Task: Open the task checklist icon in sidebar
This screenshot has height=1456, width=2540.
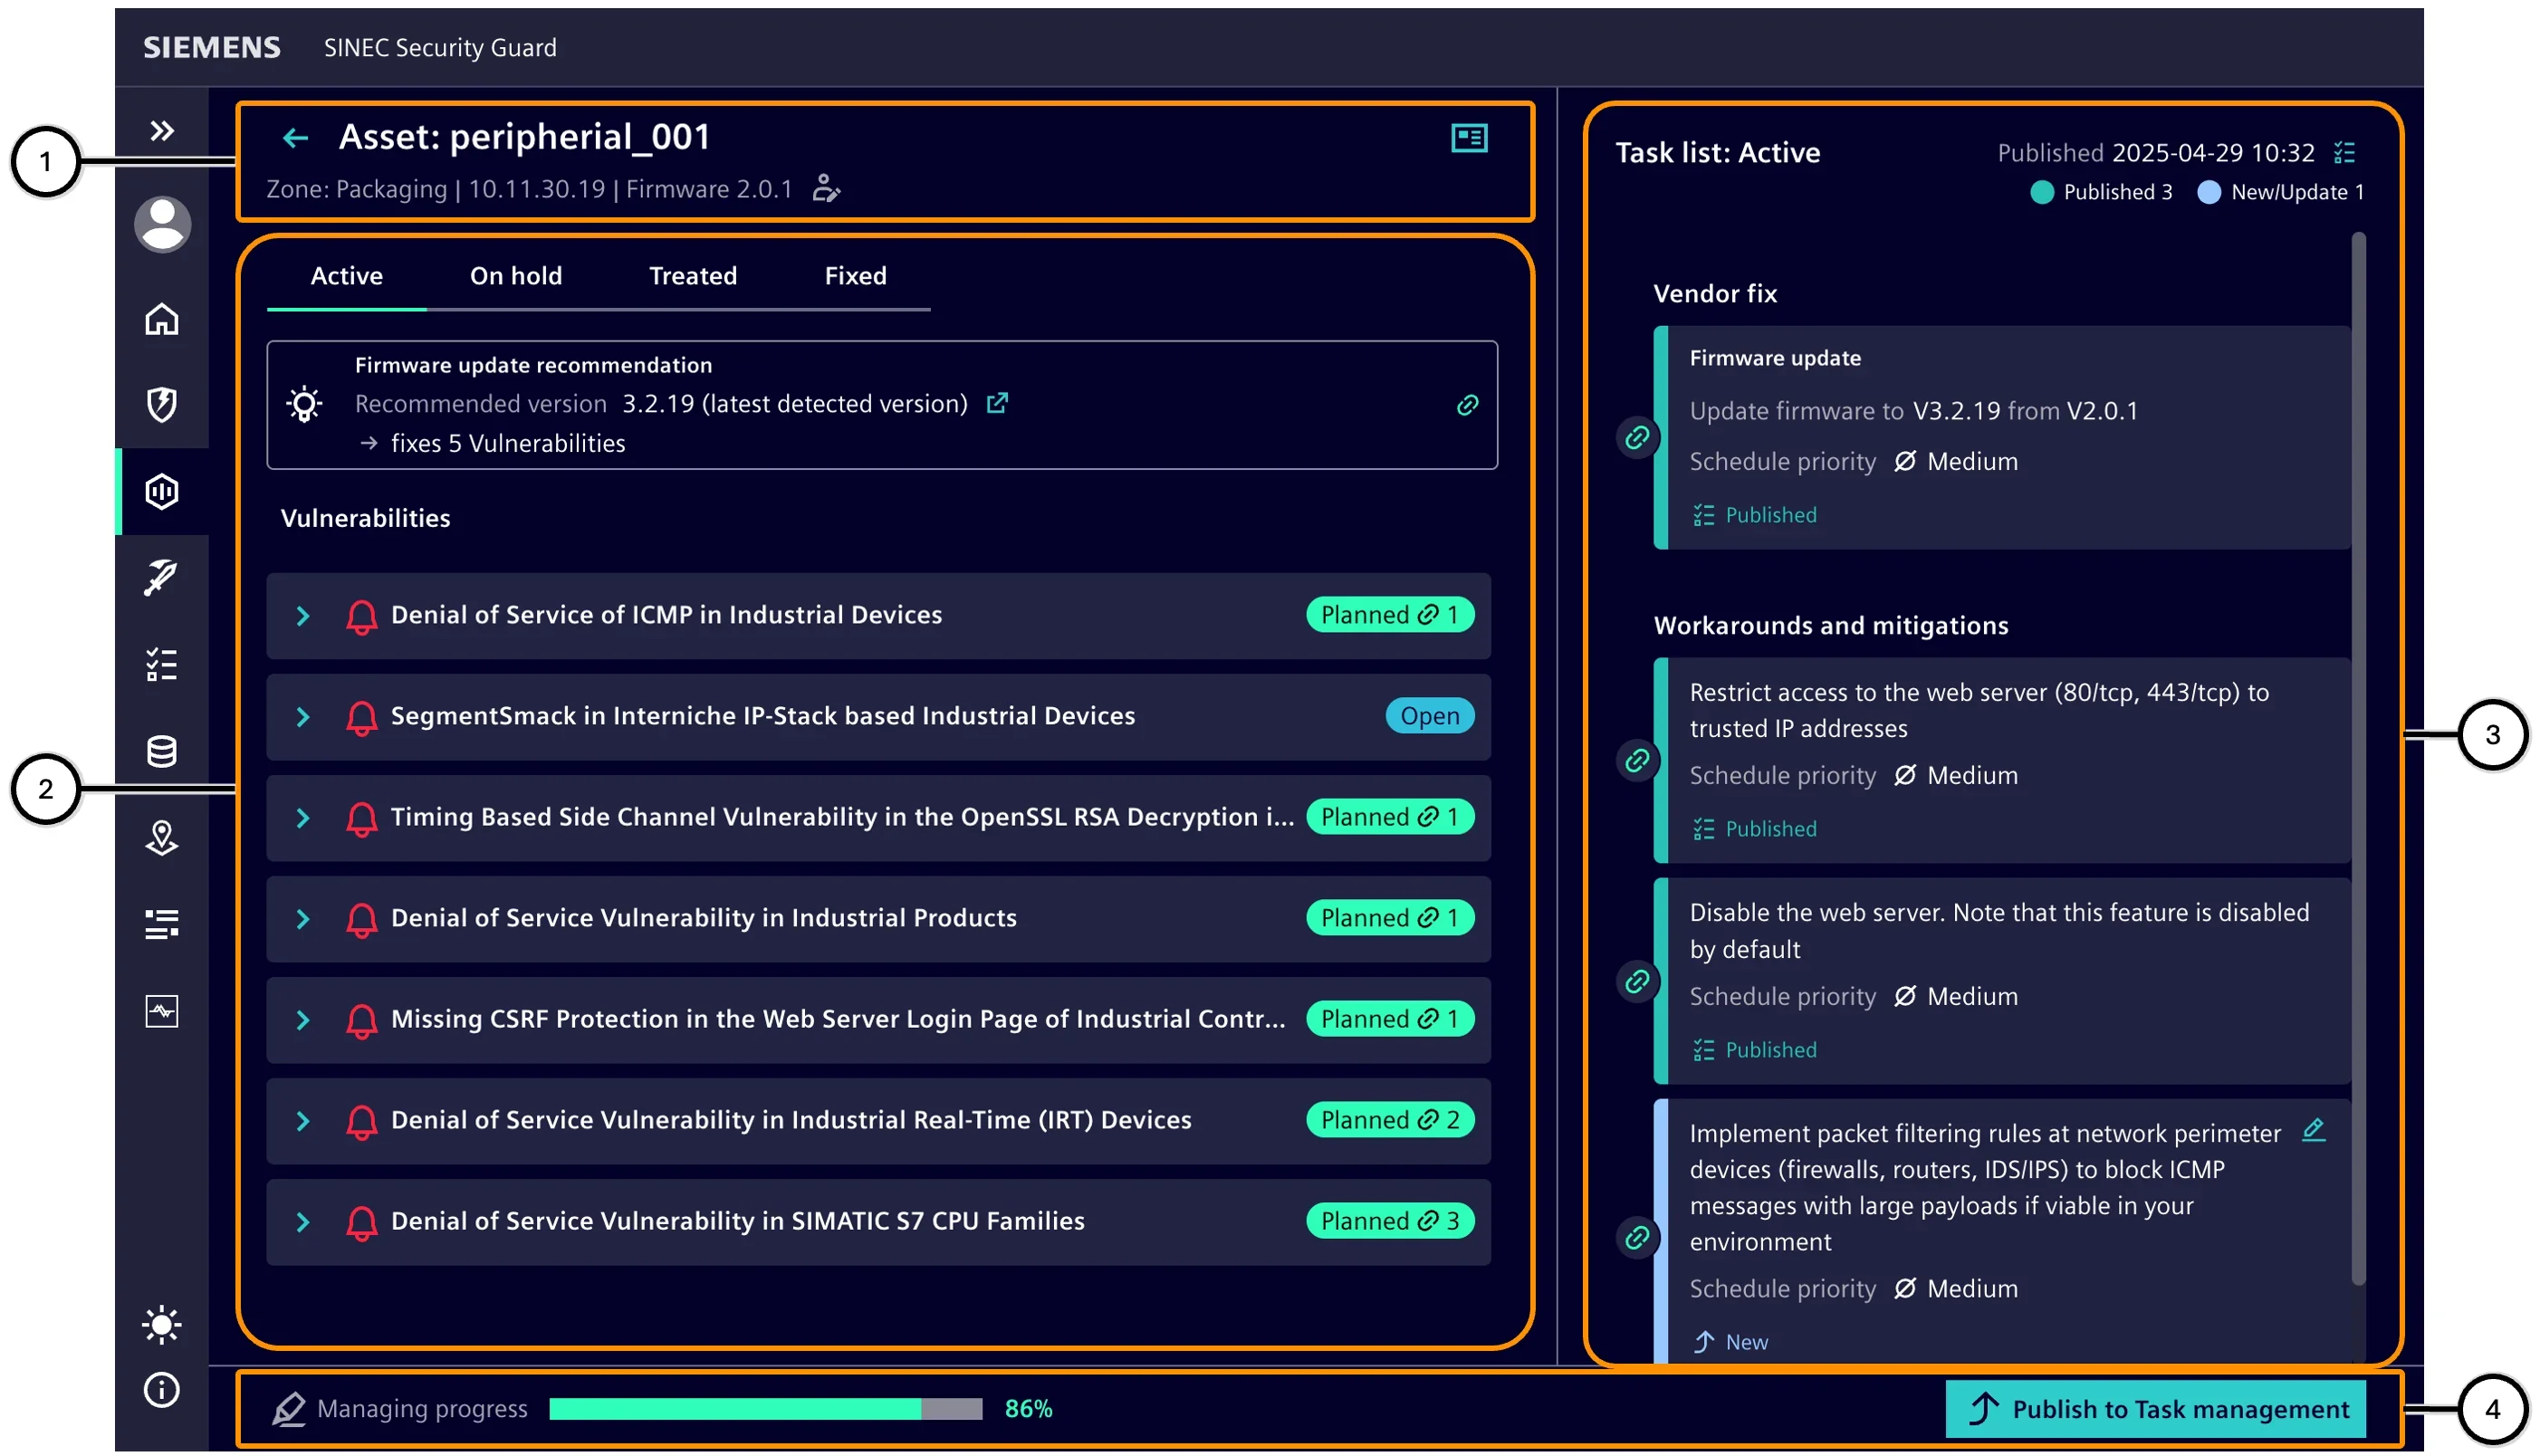Action: [162, 665]
